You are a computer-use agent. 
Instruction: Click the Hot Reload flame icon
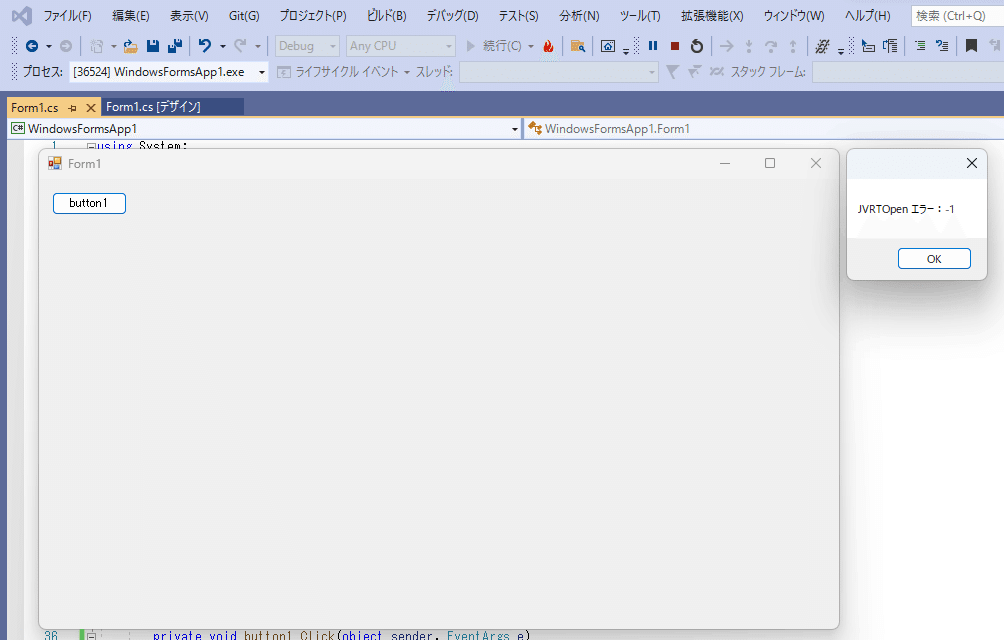[x=548, y=46]
